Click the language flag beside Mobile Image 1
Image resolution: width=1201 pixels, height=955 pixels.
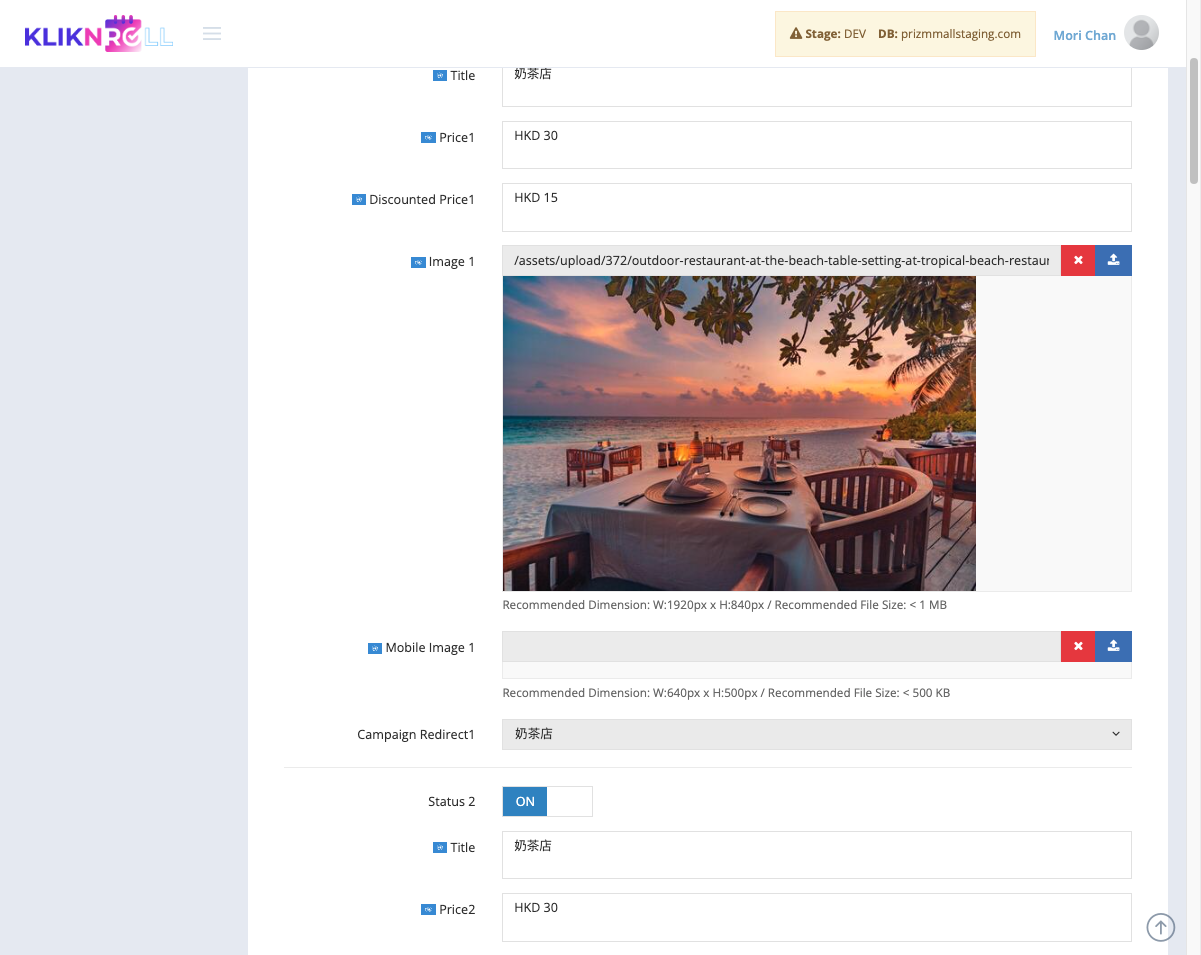[375, 648]
